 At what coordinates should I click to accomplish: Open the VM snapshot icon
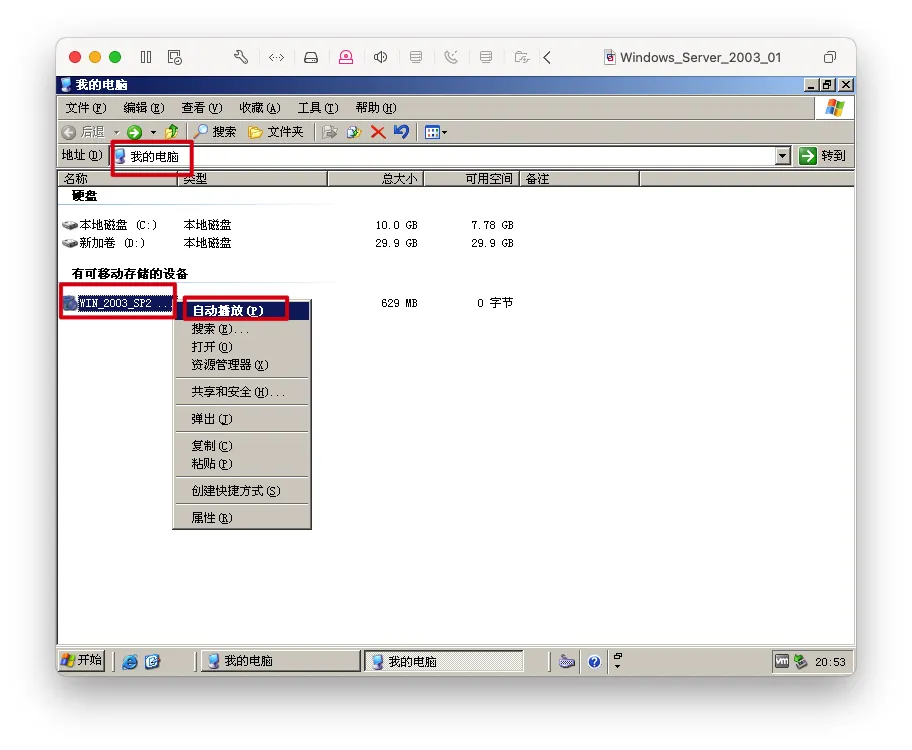(174, 57)
